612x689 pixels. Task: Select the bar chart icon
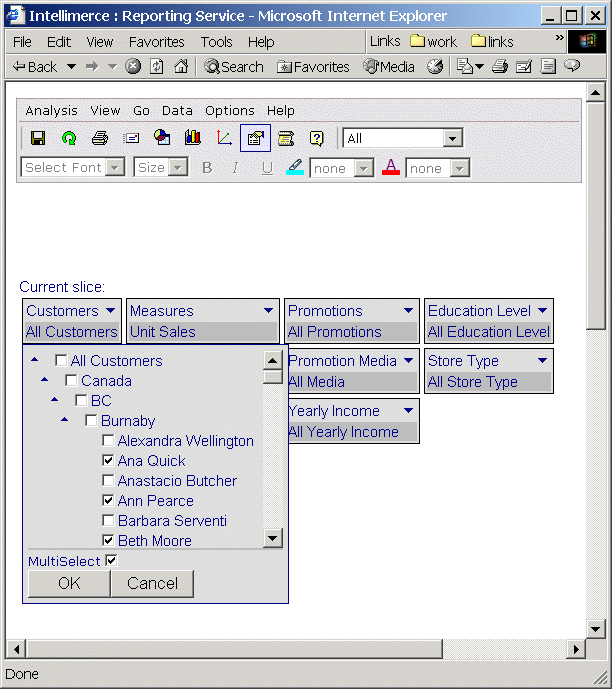point(193,138)
